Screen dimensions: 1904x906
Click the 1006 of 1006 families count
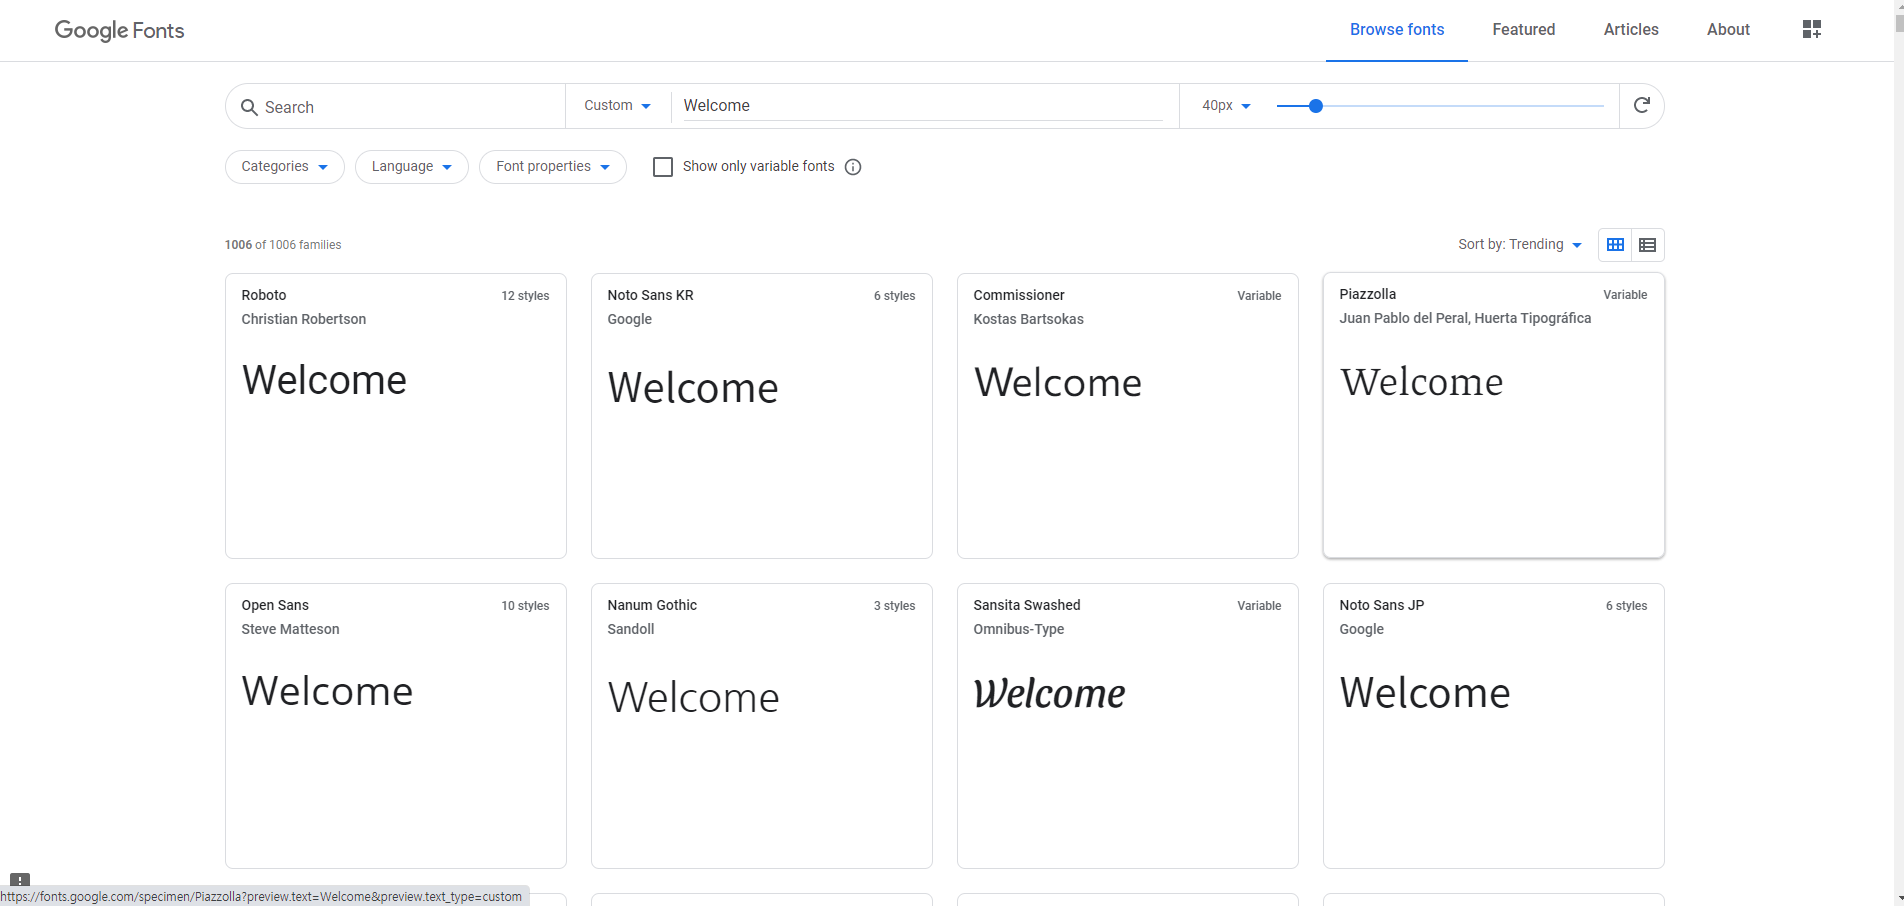283,245
